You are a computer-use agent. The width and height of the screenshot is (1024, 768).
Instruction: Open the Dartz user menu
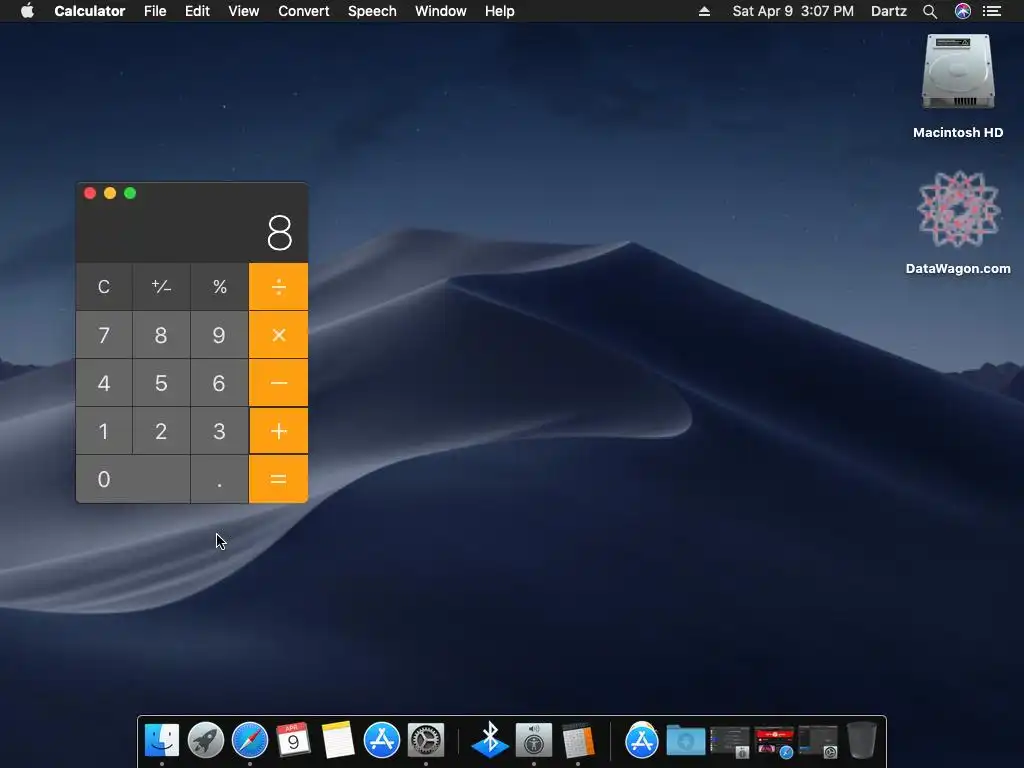(889, 11)
